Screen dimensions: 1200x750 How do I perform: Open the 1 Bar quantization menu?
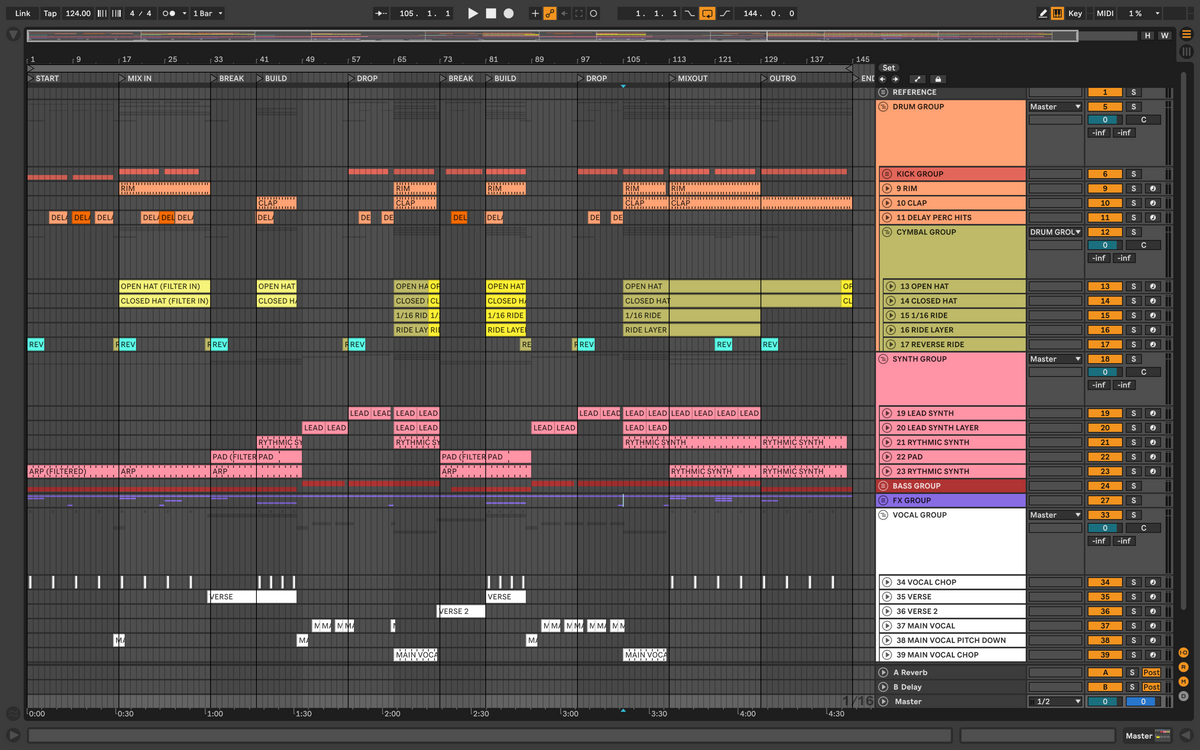tap(207, 14)
